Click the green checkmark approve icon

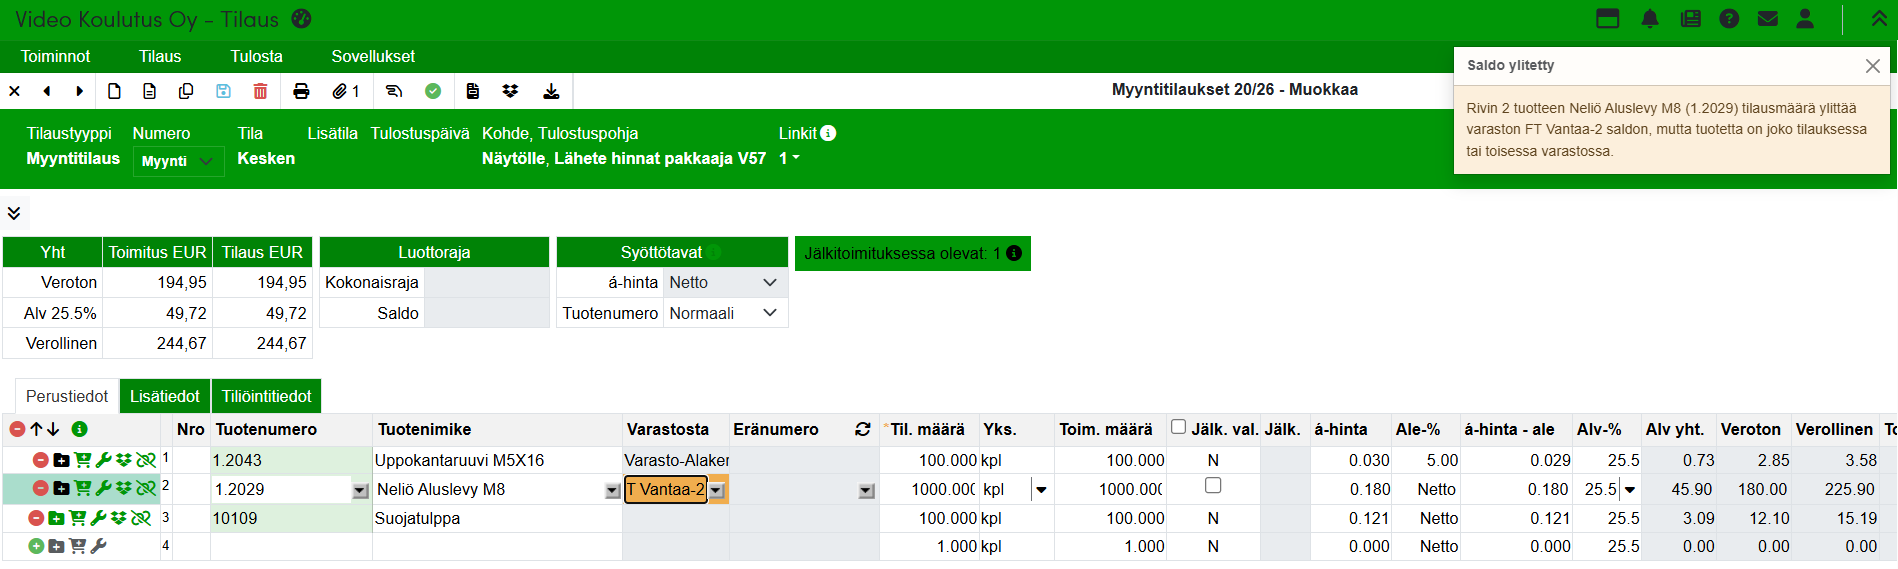[x=433, y=91]
